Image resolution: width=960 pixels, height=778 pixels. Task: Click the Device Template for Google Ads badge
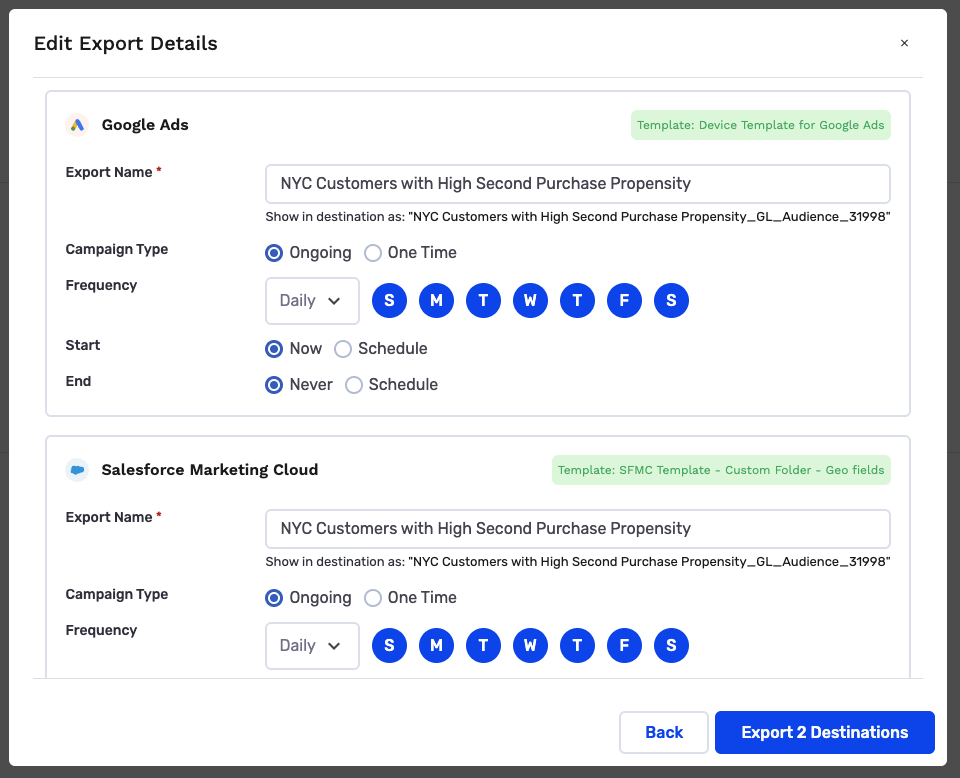coord(760,125)
